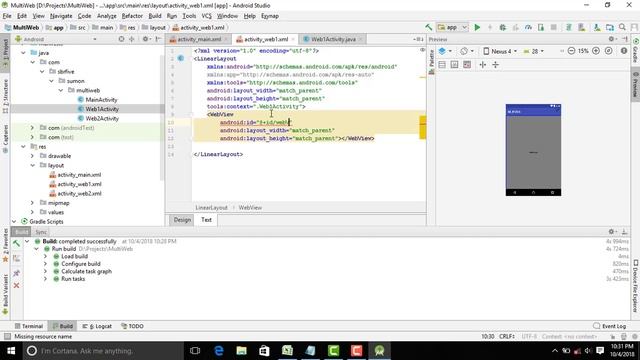Click Build panel settings gear icon

tap(611, 231)
